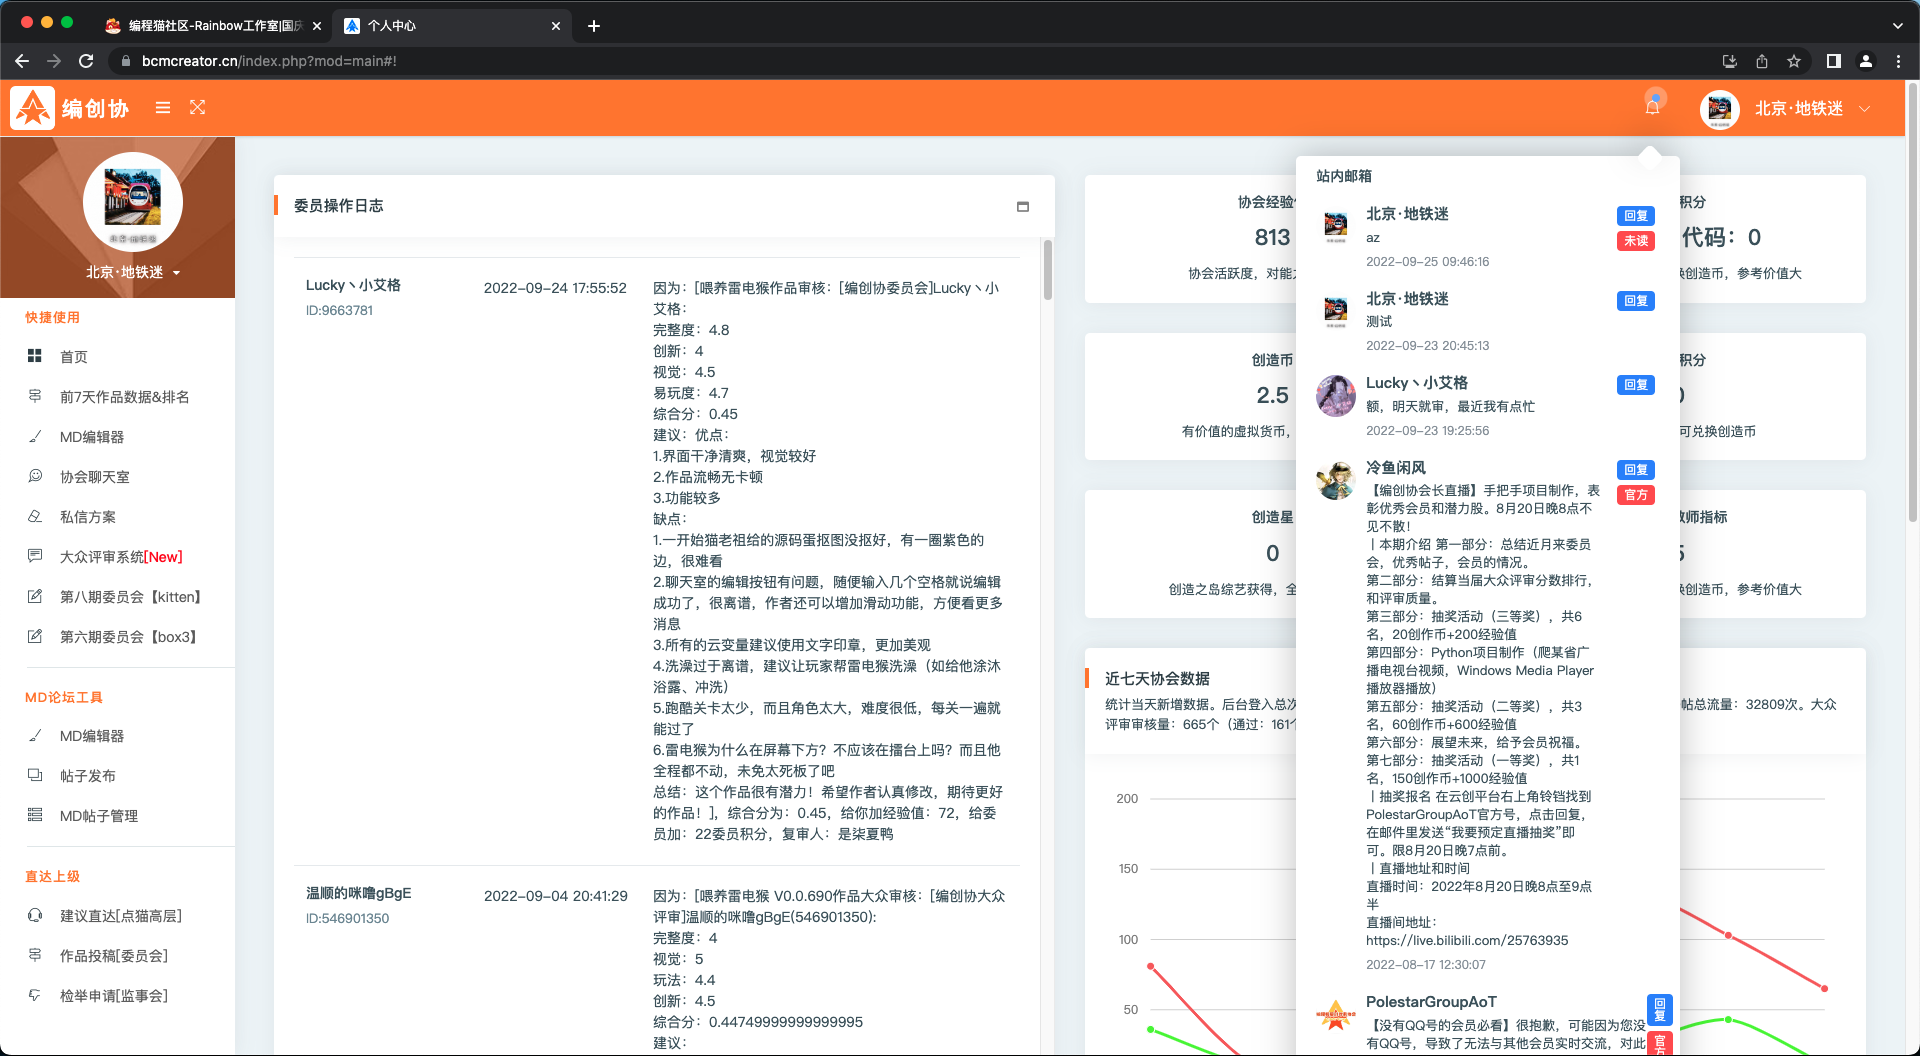Viewport: 1920px width, 1056px height.
Task: Click the install app icon in address bar
Action: 1730,61
